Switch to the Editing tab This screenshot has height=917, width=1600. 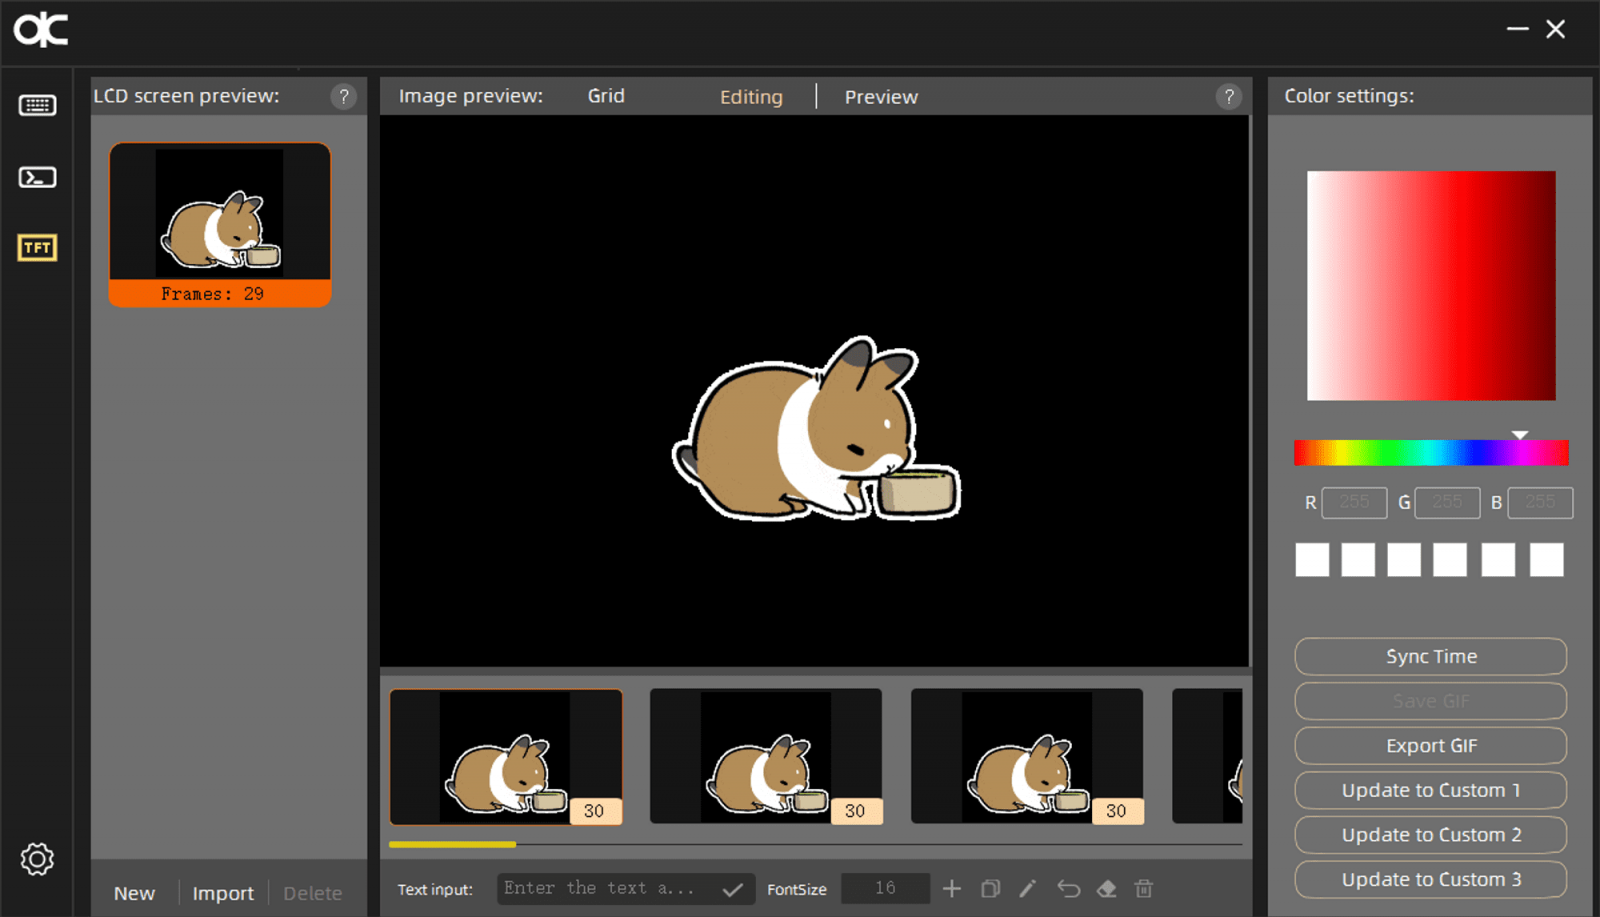coord(751,97)
